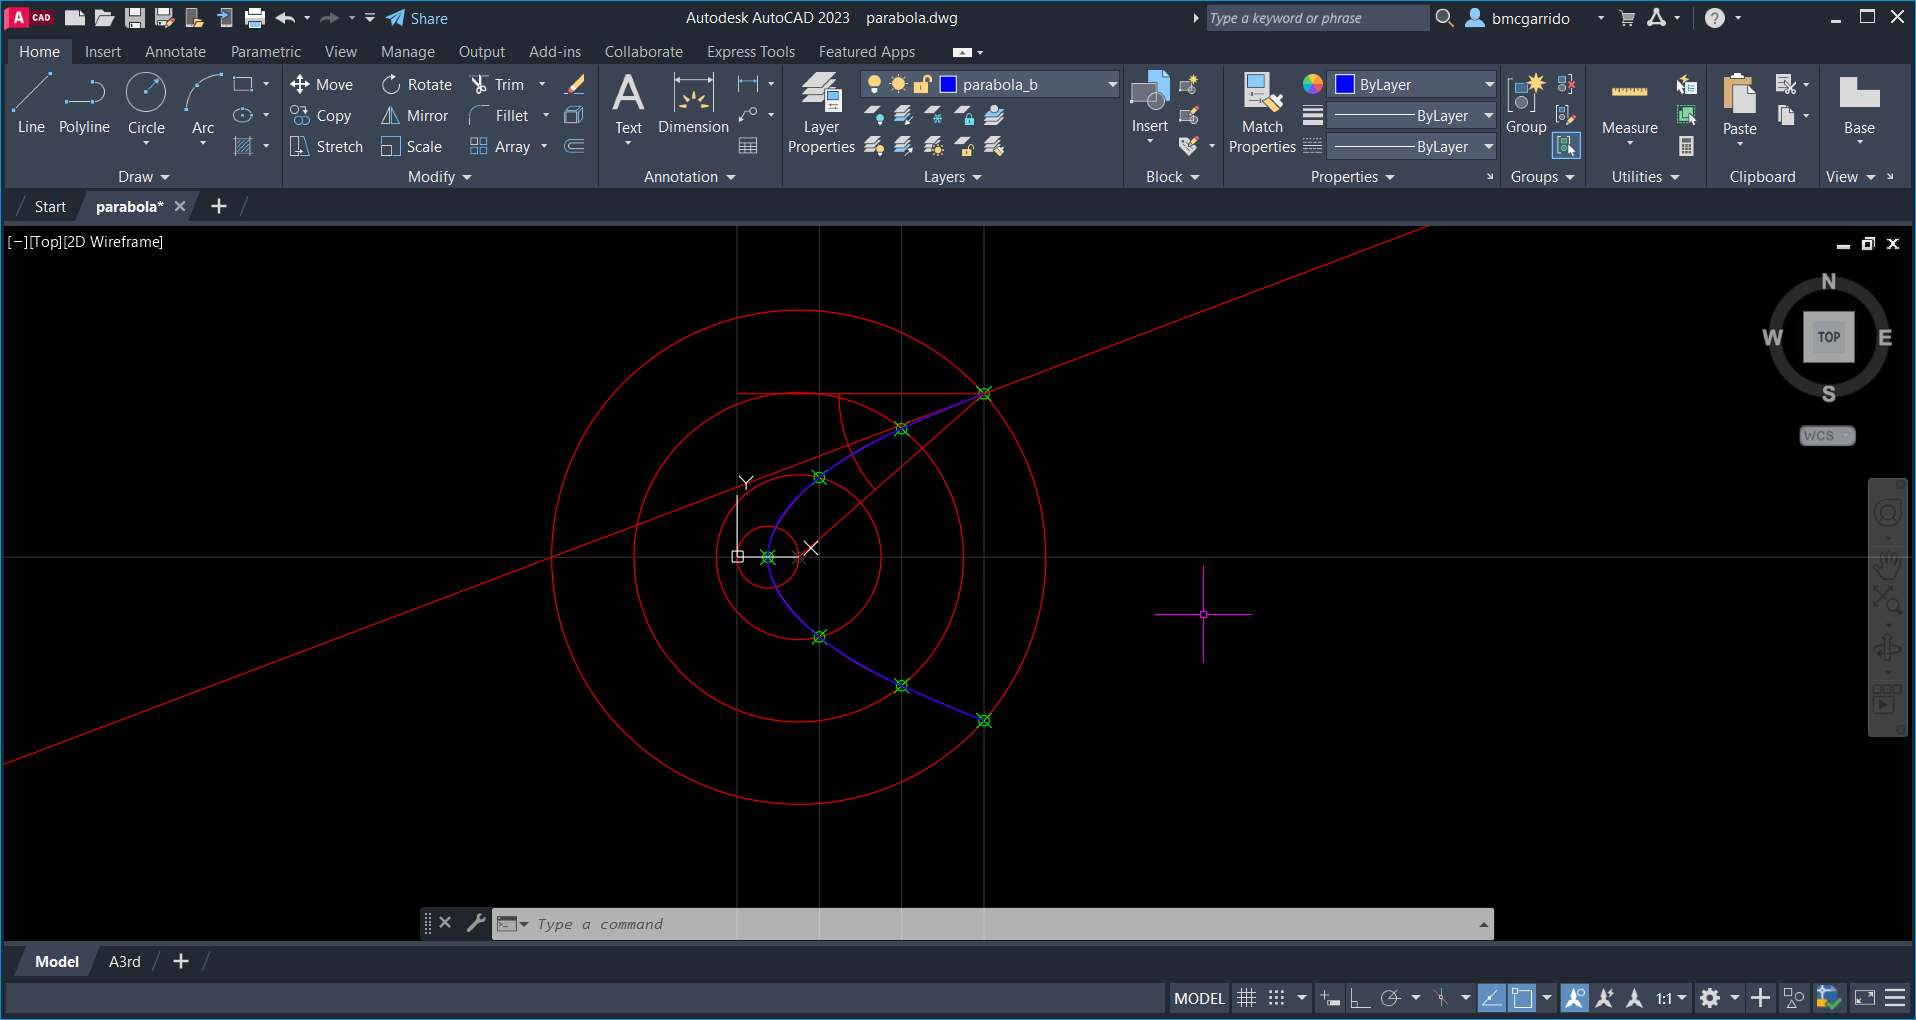The height and width of the screenshot is (1020, 1916).
Task: Toggle Group Selection on/off button
Action: (1566, 146)
